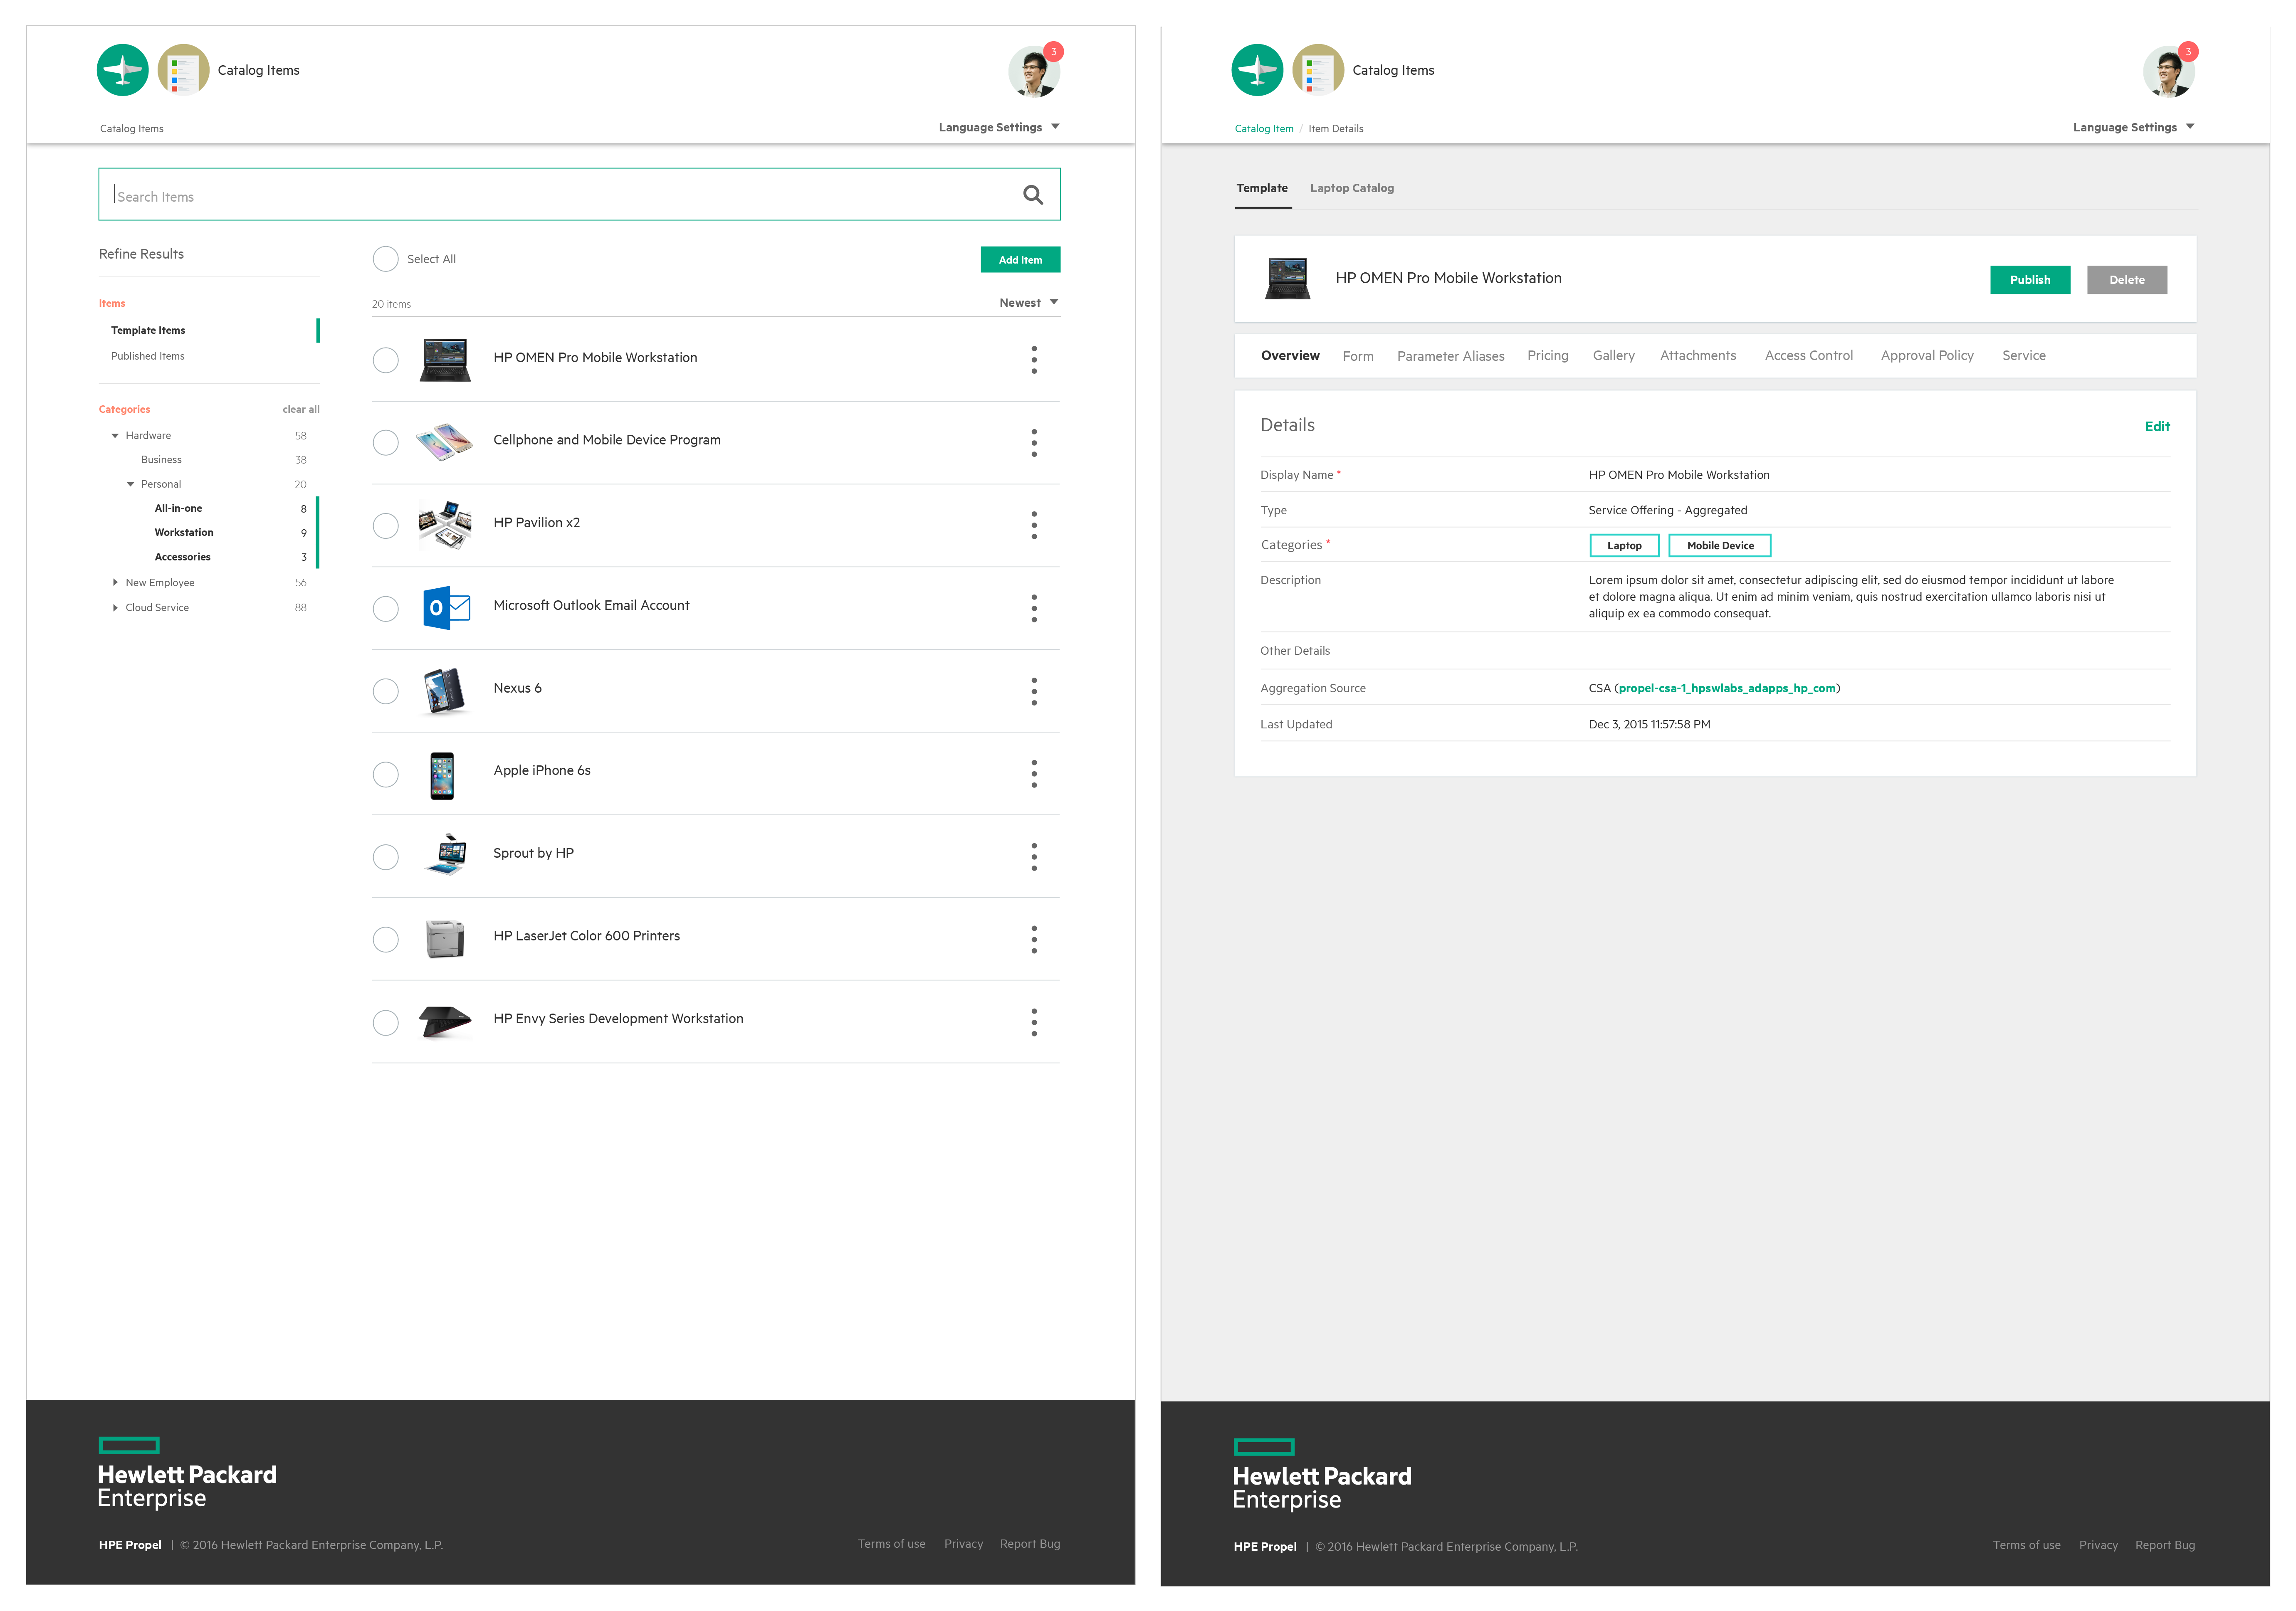
Task: Open Language Settings dropdown in left page
Action: pos(999,127)
